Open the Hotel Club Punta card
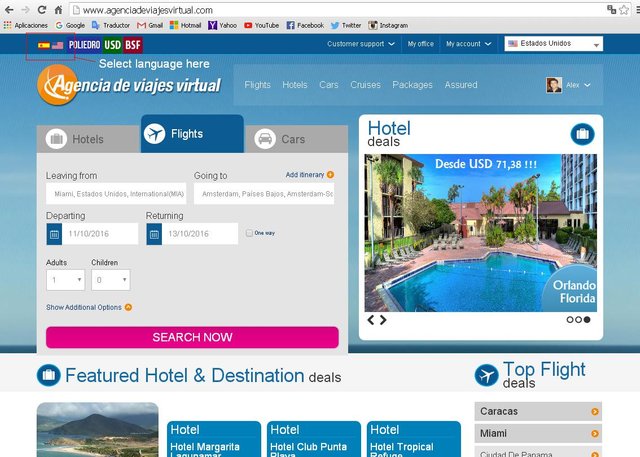 314,439
